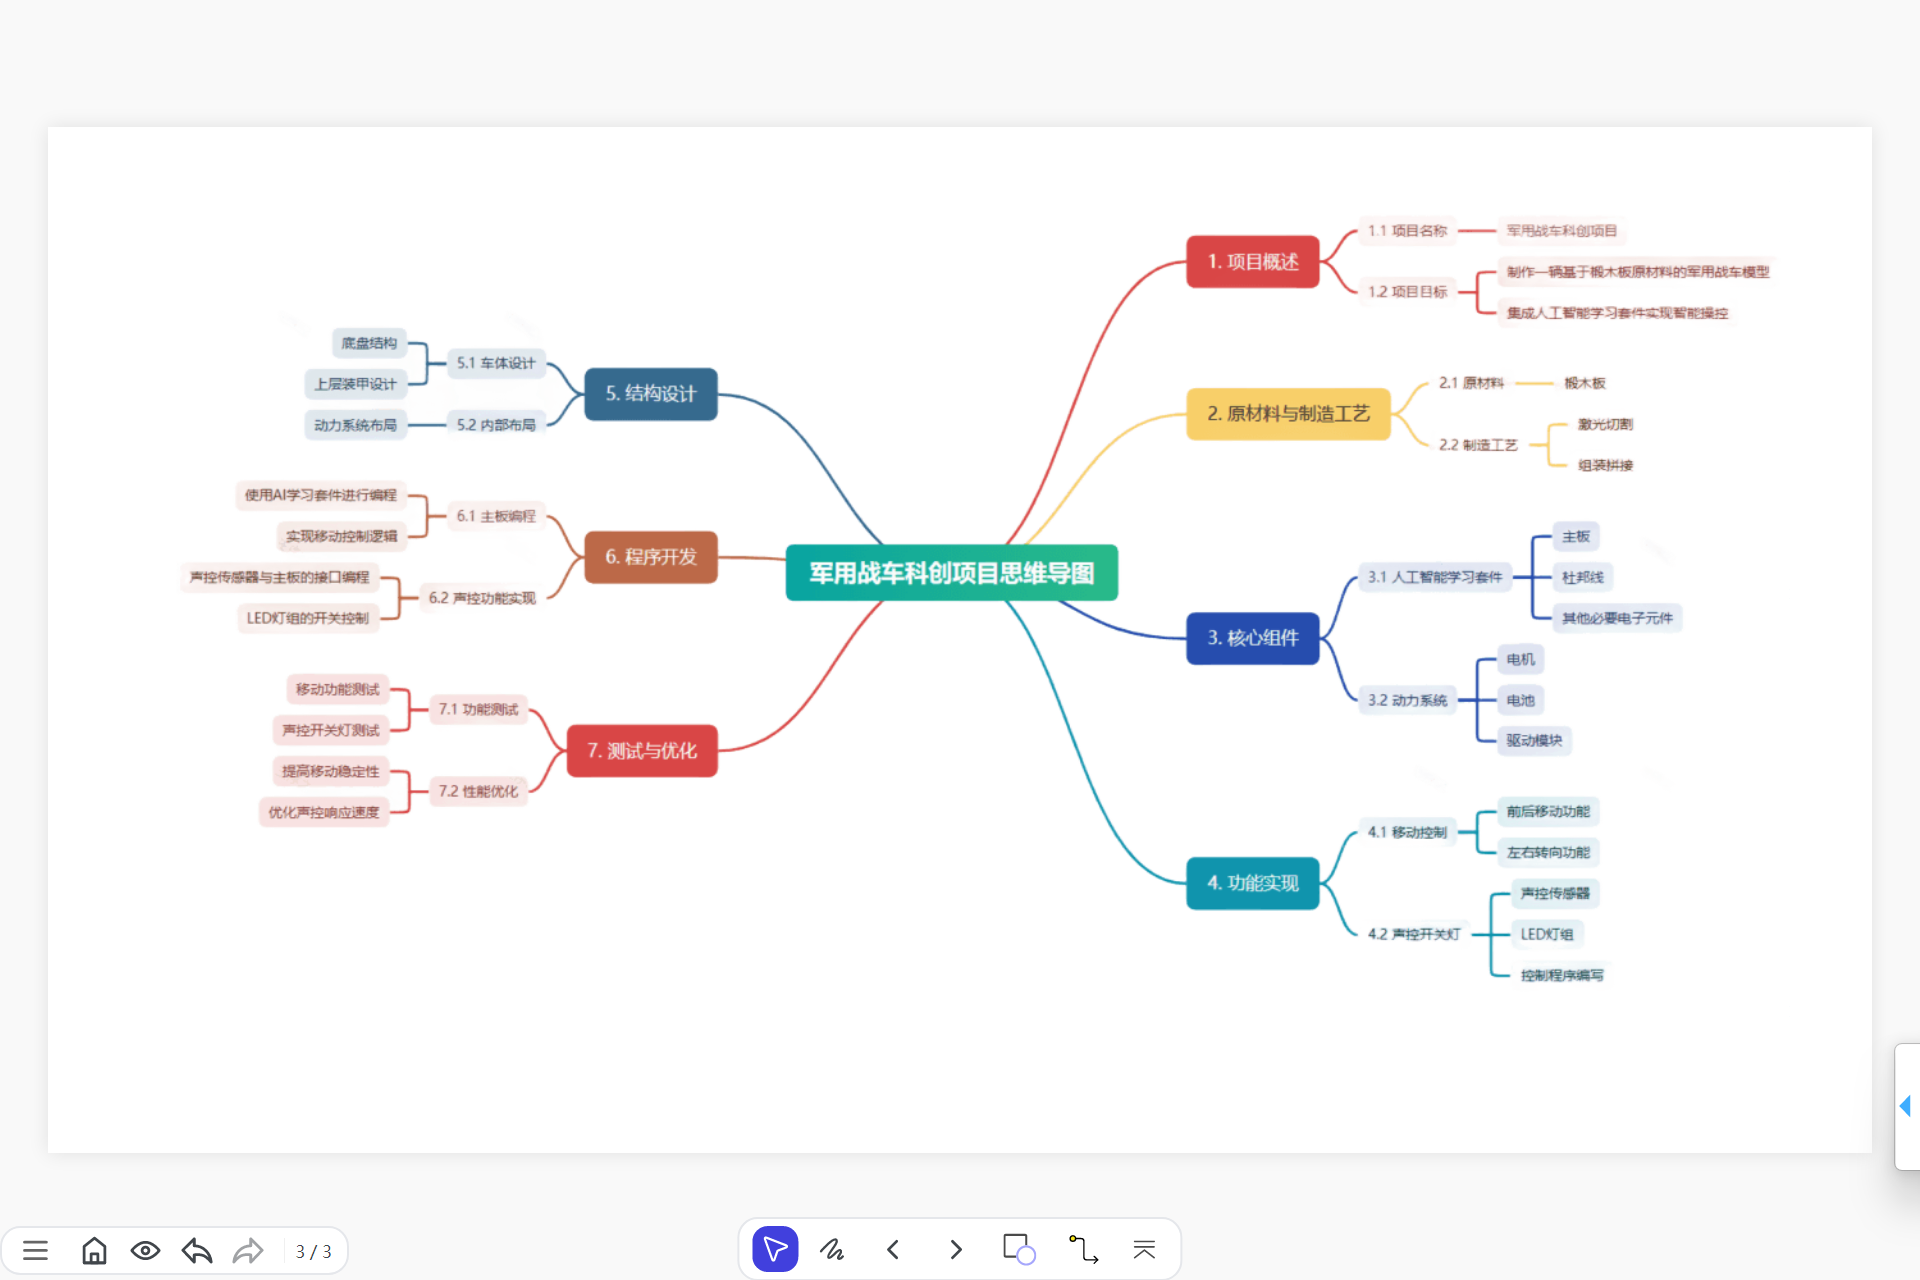Click the subnode 2.2 制造工艺
1920x1280 pixels.
[x=1479, y=445]
